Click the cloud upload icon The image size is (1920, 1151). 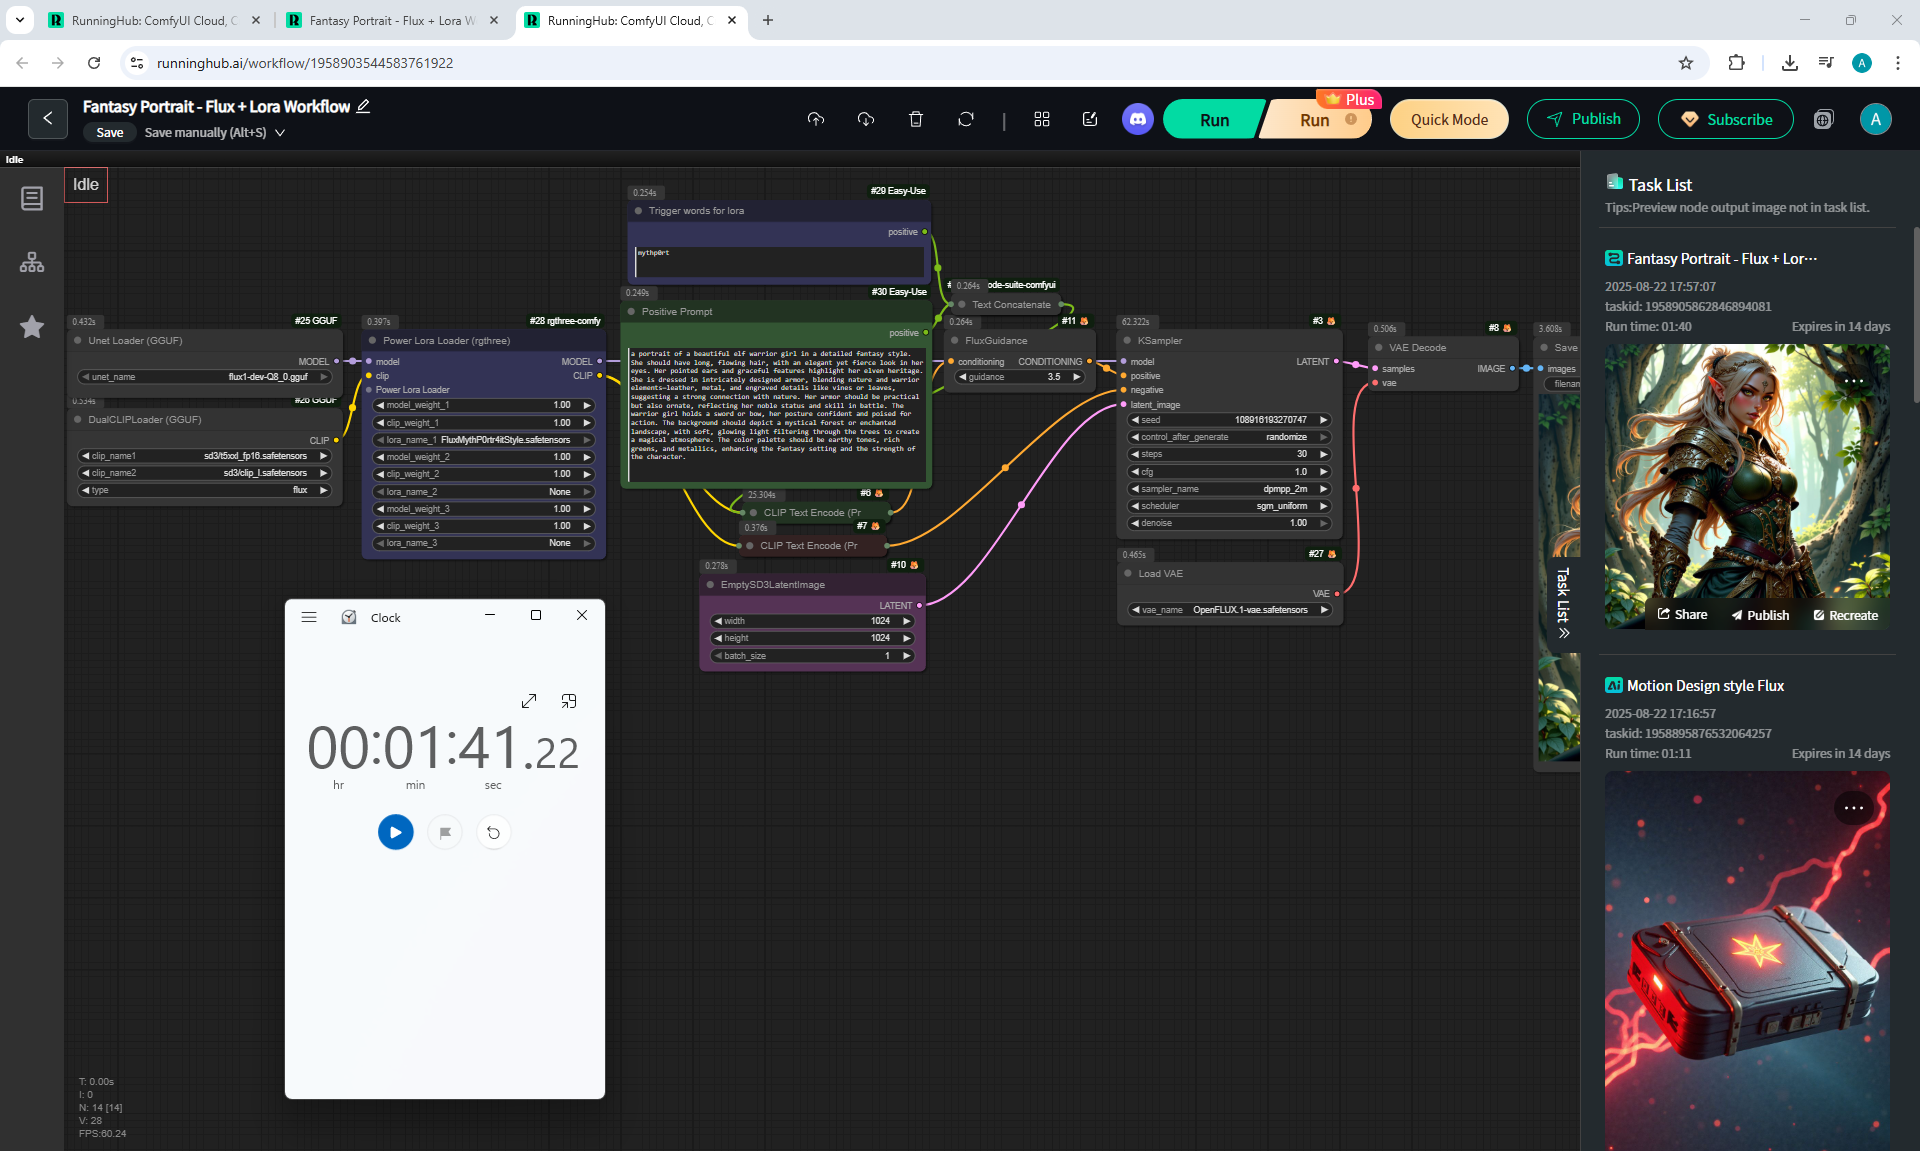tap(816, 119)
